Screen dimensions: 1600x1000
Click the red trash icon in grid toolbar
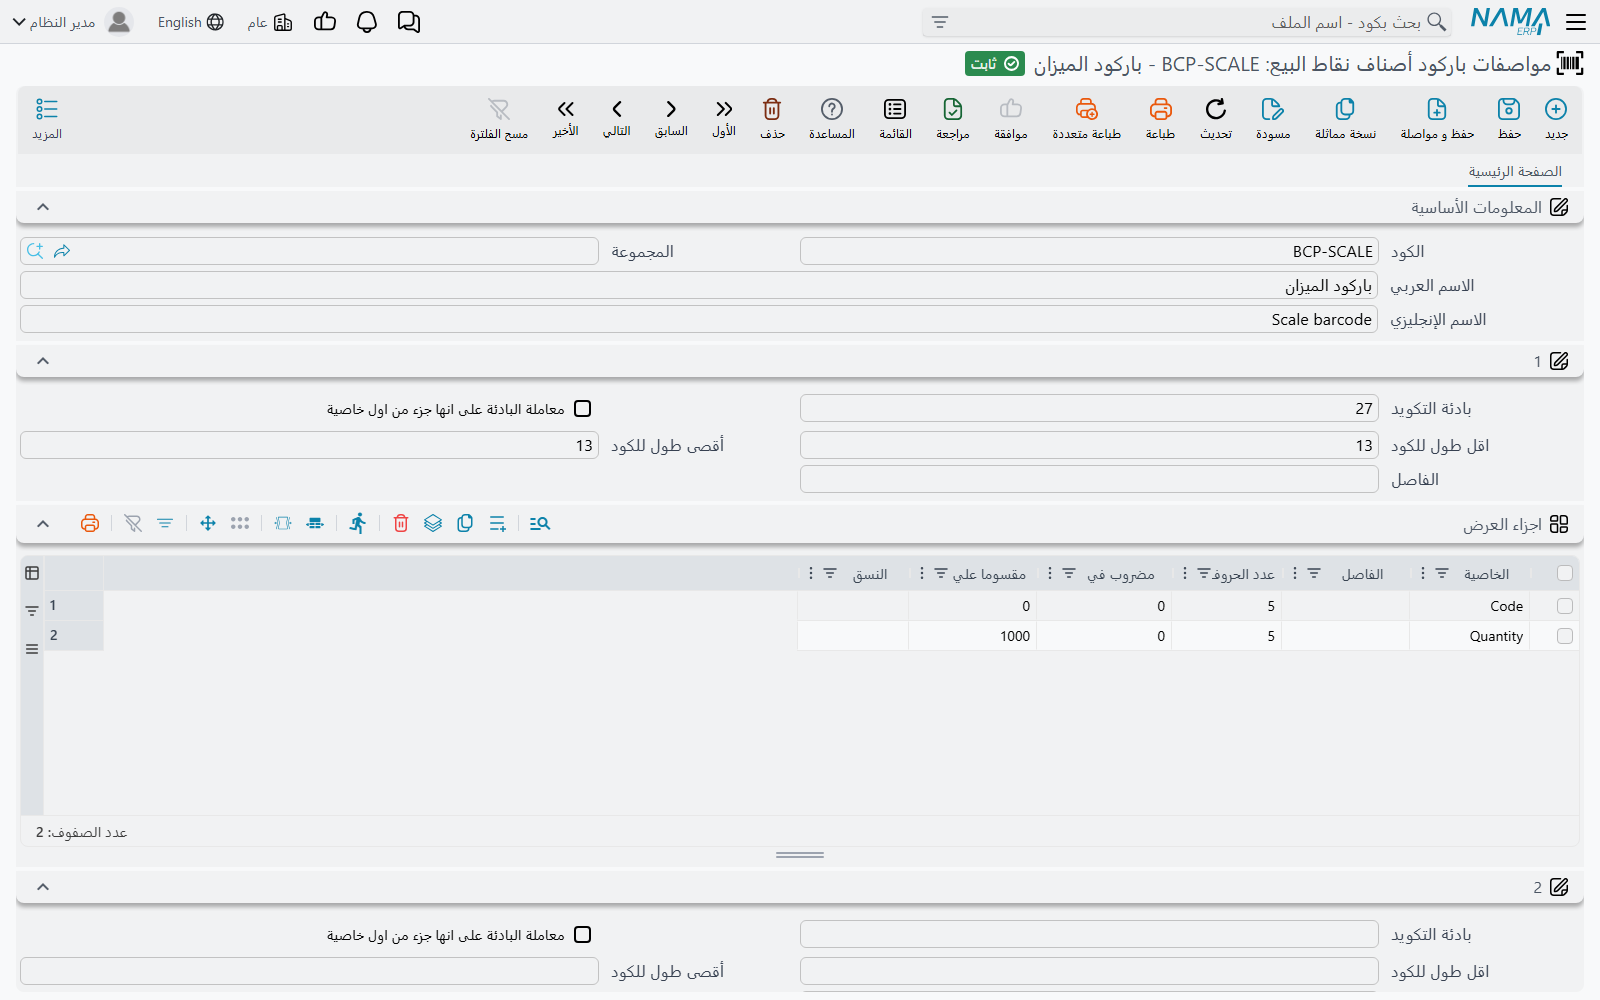401,523
